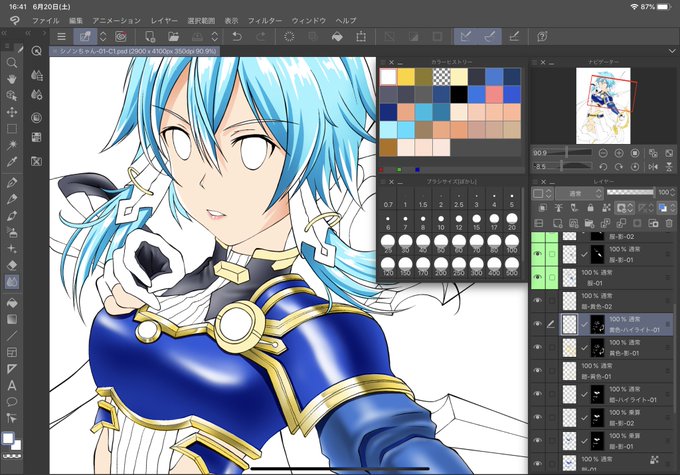Select the Balloon tool
The image size is (680, 475).
pyautogui.click(x=12, y=402)
